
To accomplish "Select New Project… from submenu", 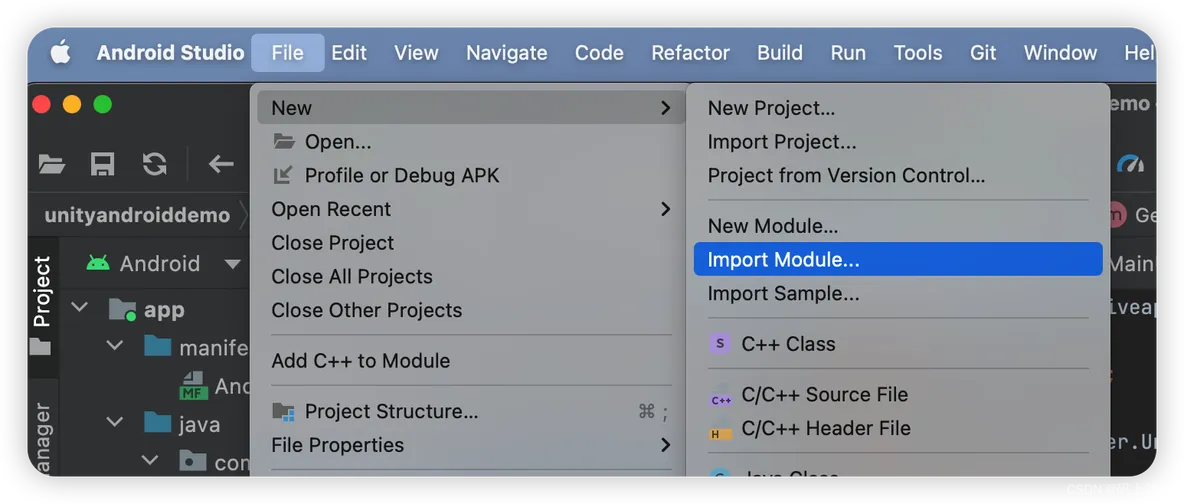I will (x=898, y=108).
